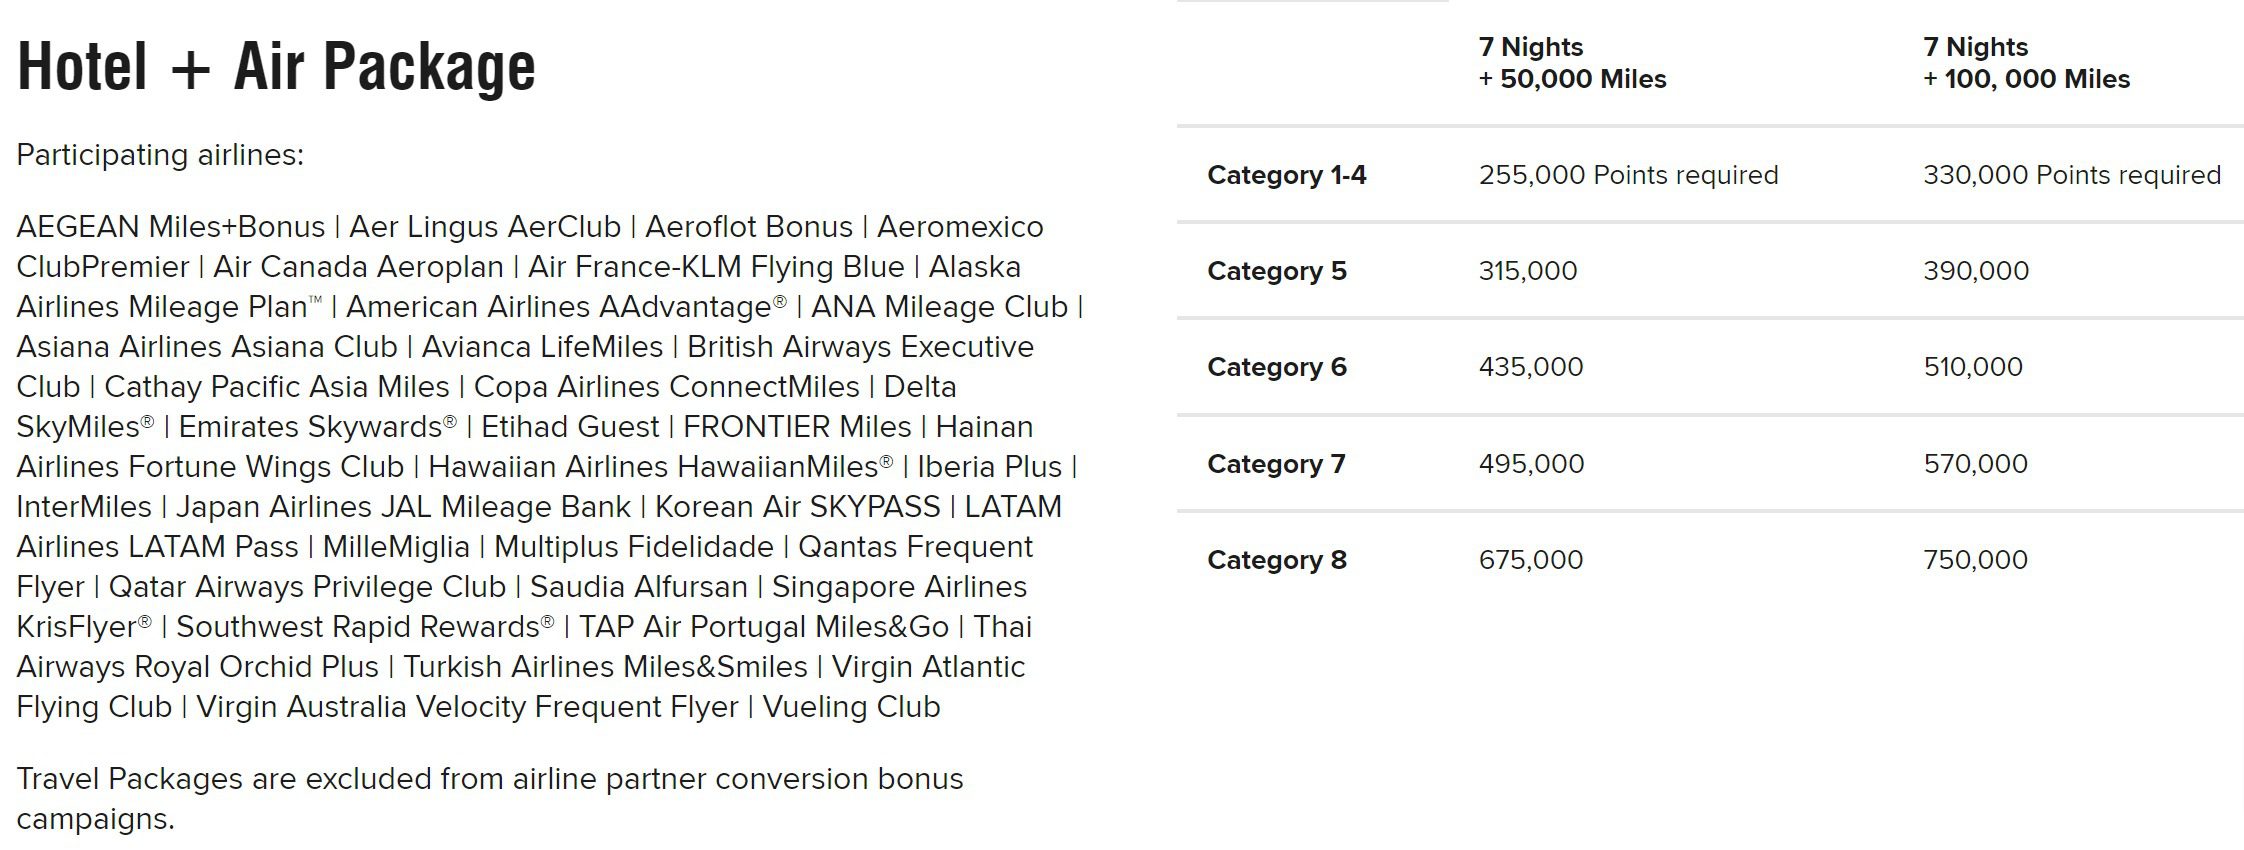The width and height of the screenshot is (2244, 850).
Task: Select the 7 Nights + 50,000 Miles column header
Action: tap(1572, 63)
